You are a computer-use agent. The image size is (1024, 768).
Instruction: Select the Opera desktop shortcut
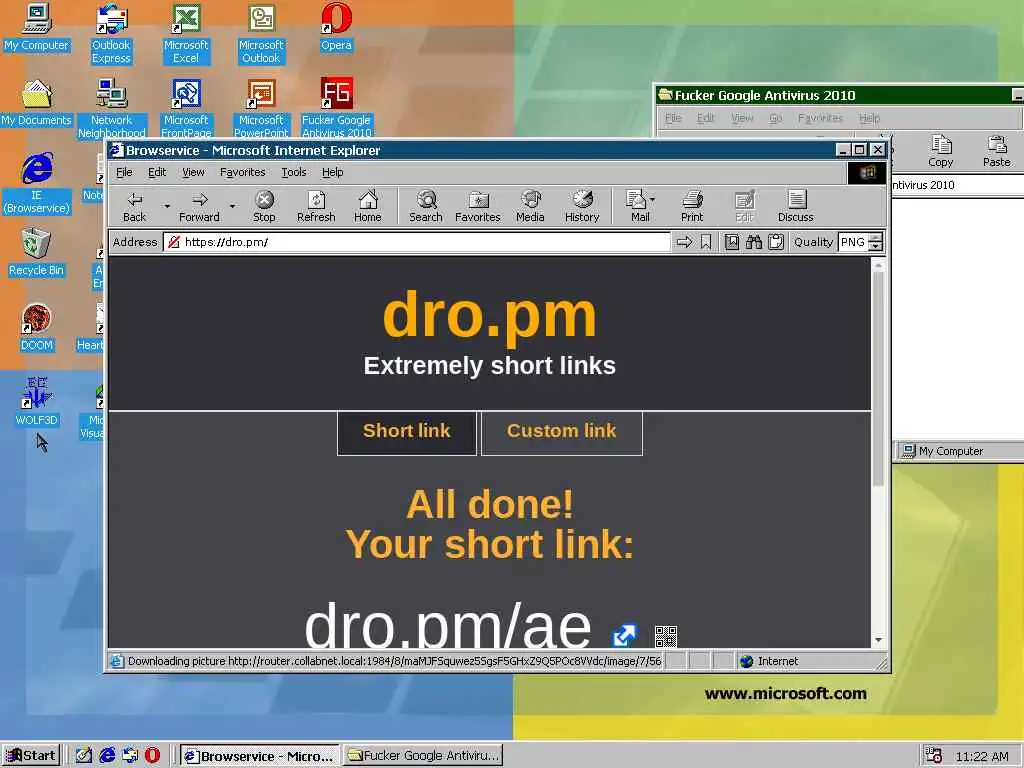click(336, 26)
